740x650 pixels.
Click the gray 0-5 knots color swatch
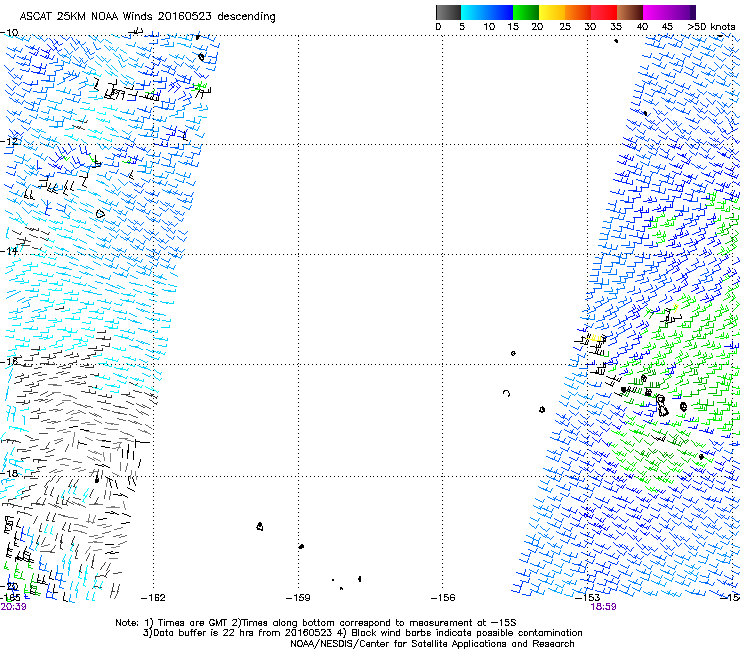[448, 12]
